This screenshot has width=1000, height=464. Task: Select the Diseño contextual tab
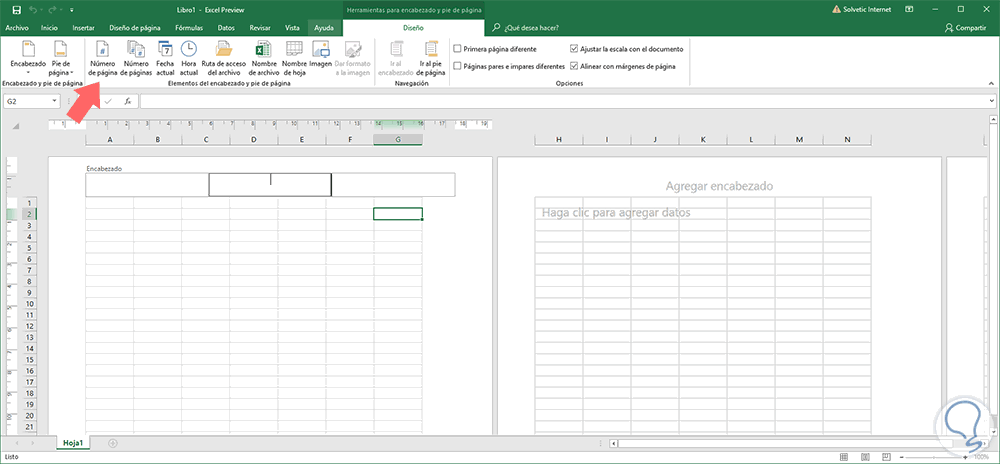[x=413, y=28]
